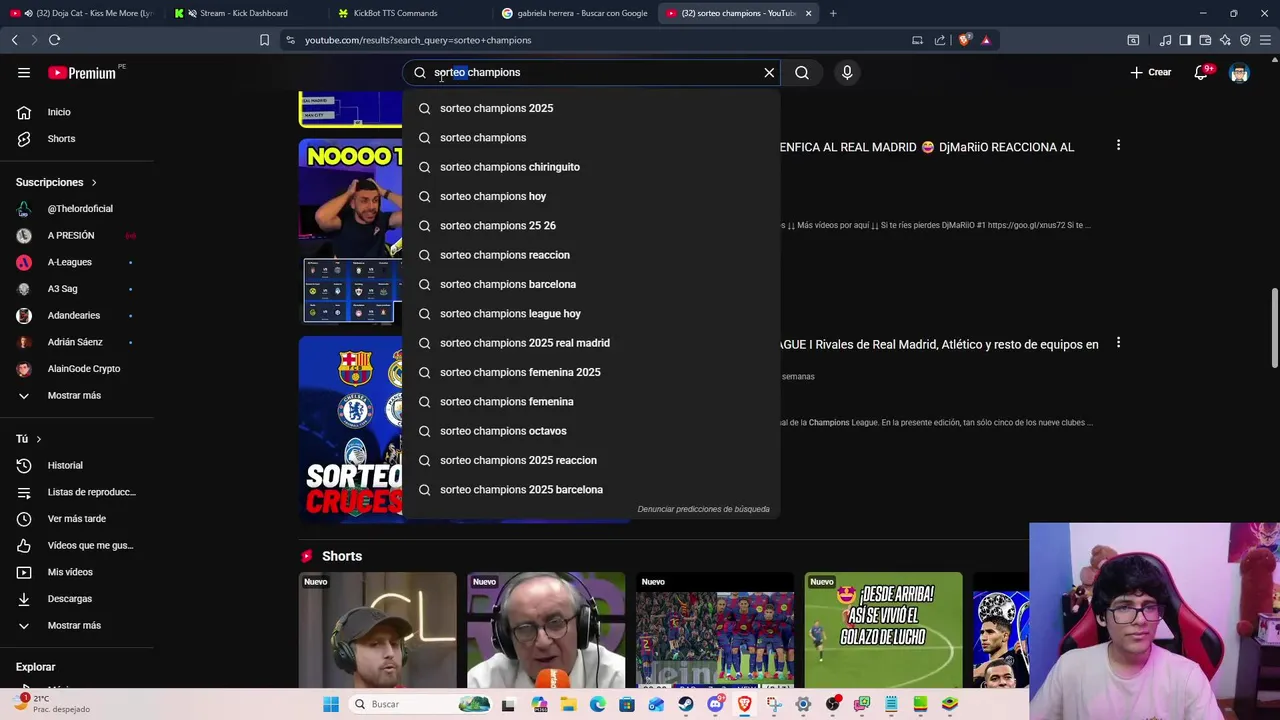Select suggestion sorteo champions barcelona
The height and width of the screenshot is (720, 1280).
(x=590, y=284)
